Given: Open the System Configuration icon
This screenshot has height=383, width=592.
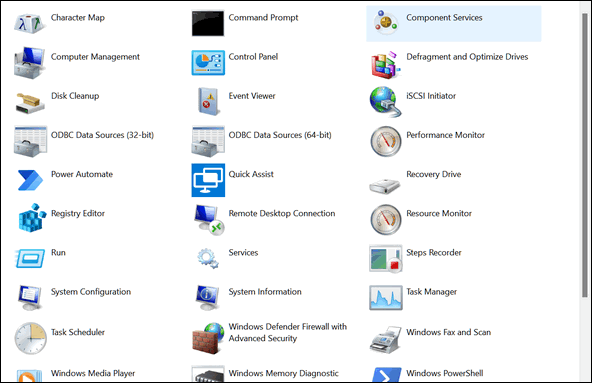Looking at the screenshot, I should [30, 298].
